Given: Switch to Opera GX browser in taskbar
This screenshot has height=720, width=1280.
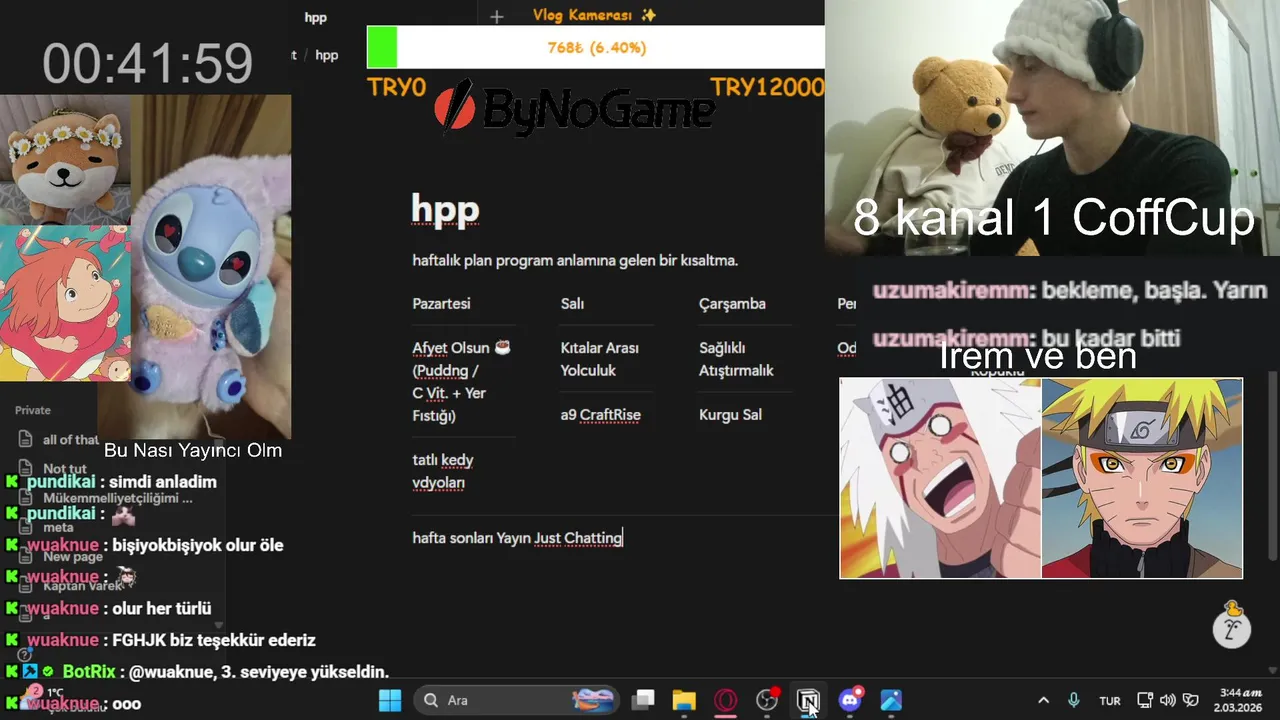Looking at the screenshot, I should pyautogui.click(x=725, y=700).
